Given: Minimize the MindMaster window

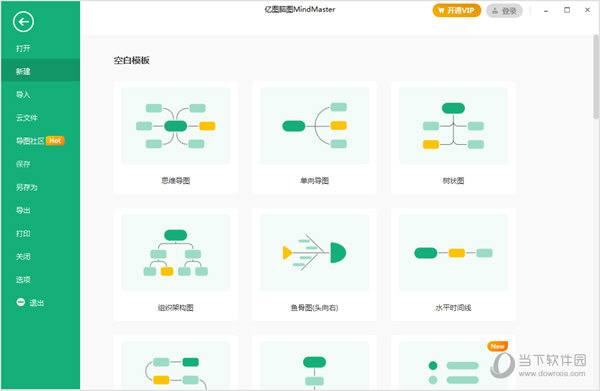Looking at the screenshot, I should point(546,11).
